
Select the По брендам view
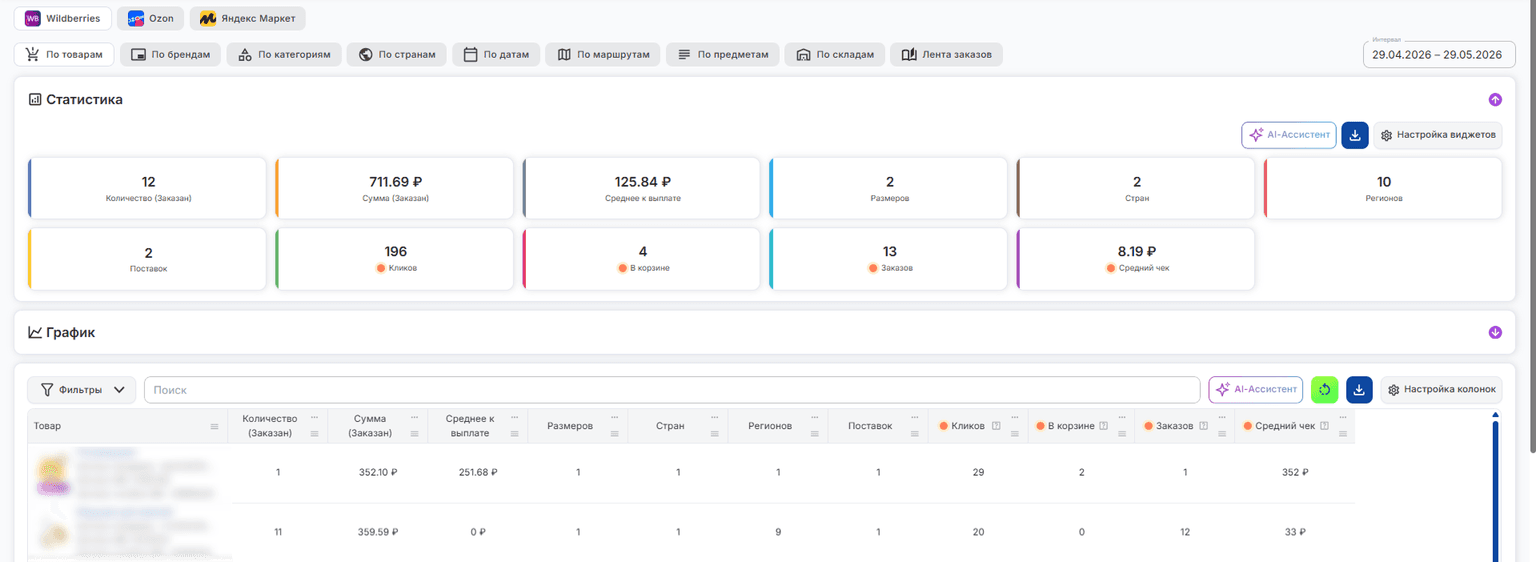[170, 54]
